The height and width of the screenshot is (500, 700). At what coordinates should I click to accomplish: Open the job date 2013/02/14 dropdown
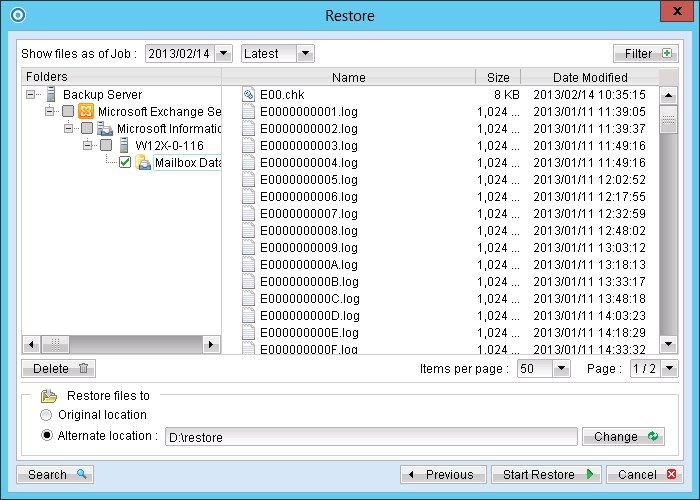coord(223,54)
